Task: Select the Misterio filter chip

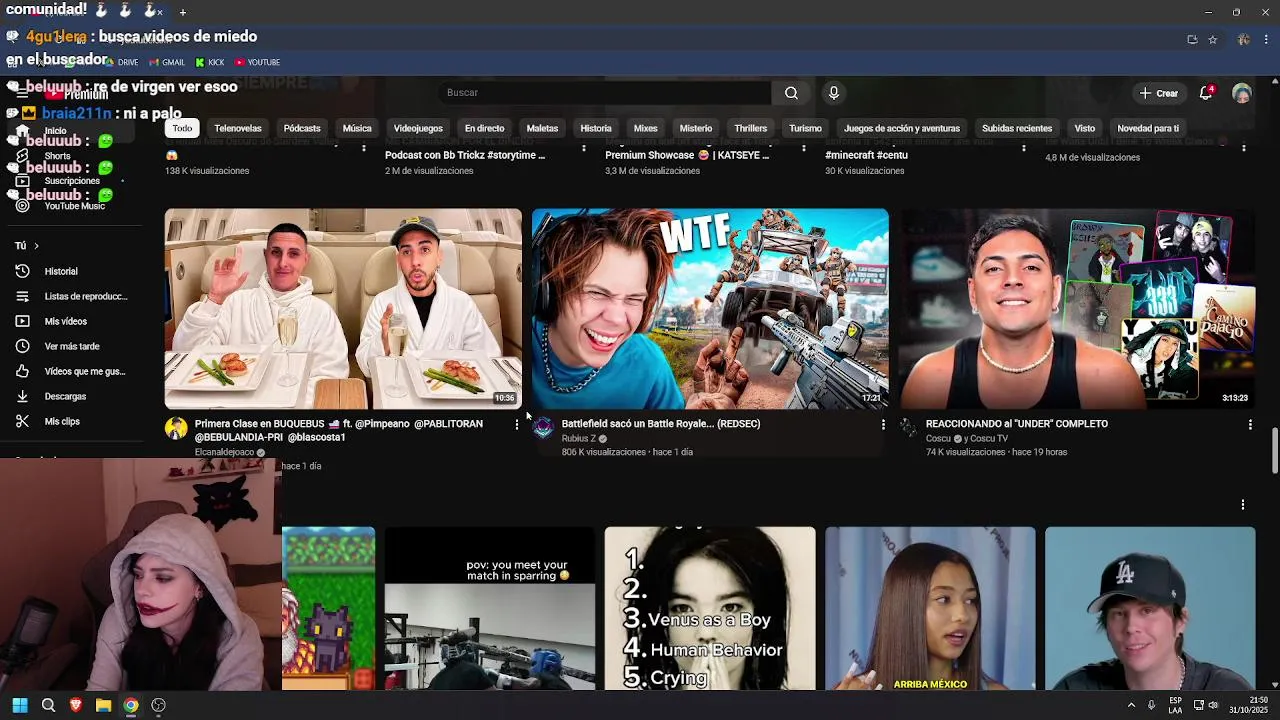Action: [x=696, y=128]
